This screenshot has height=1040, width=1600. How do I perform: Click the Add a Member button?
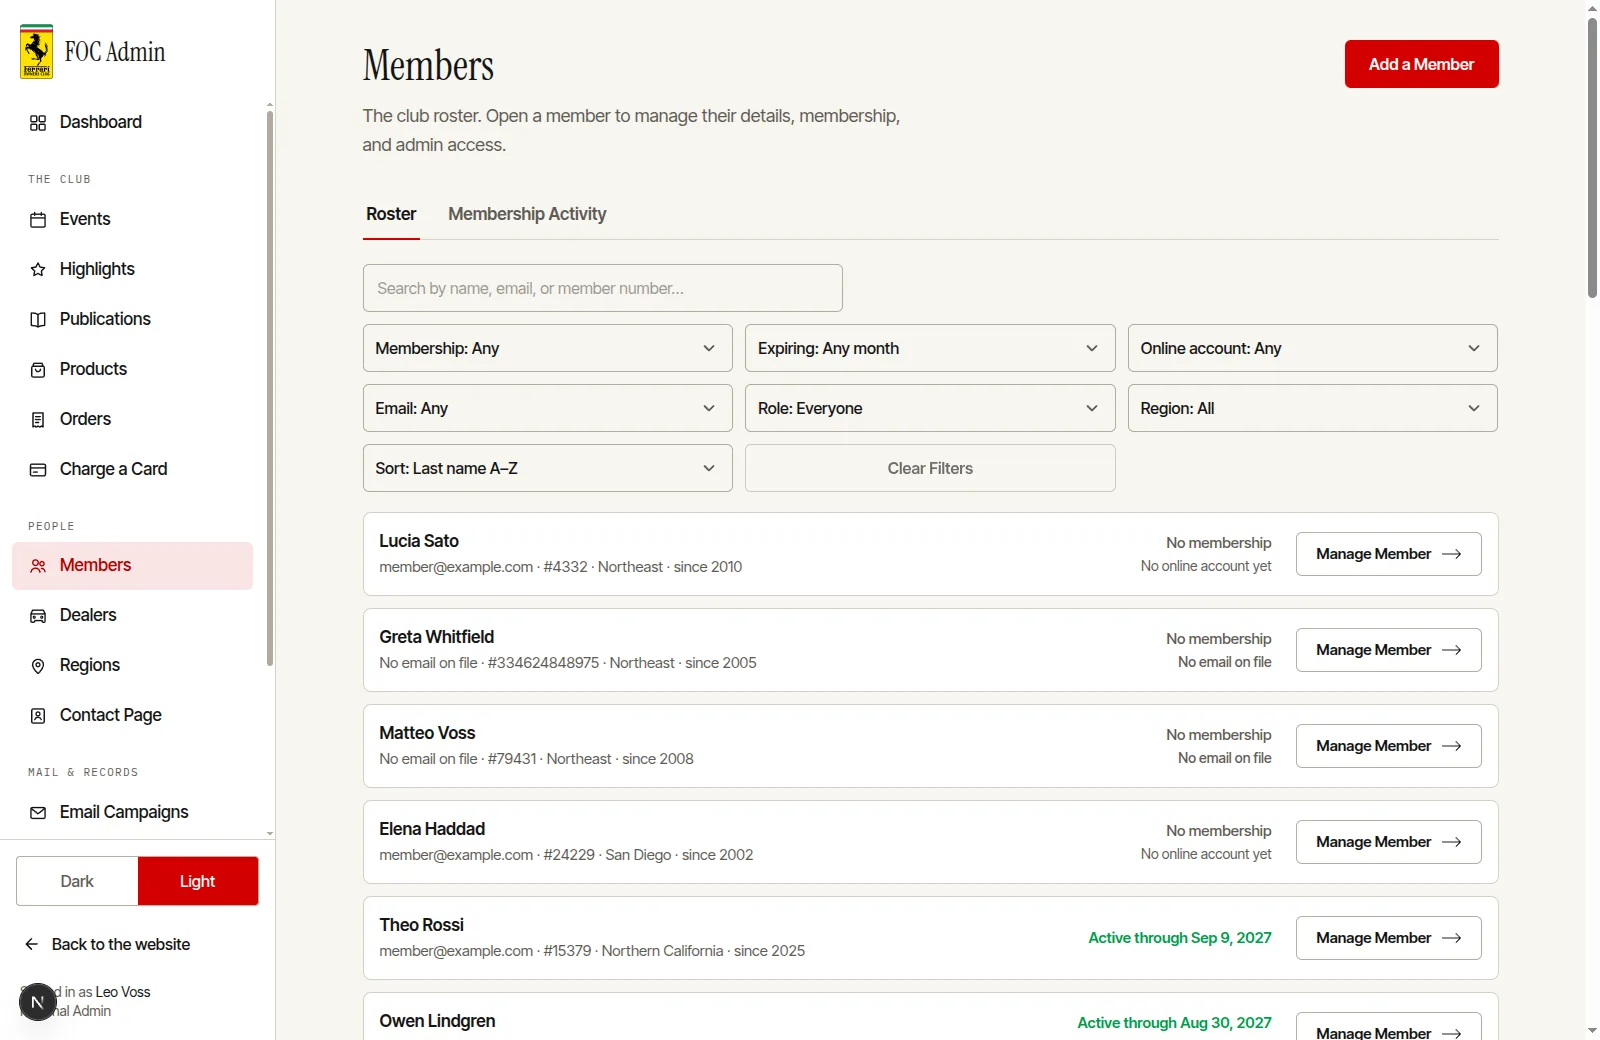pos(1421,64)
